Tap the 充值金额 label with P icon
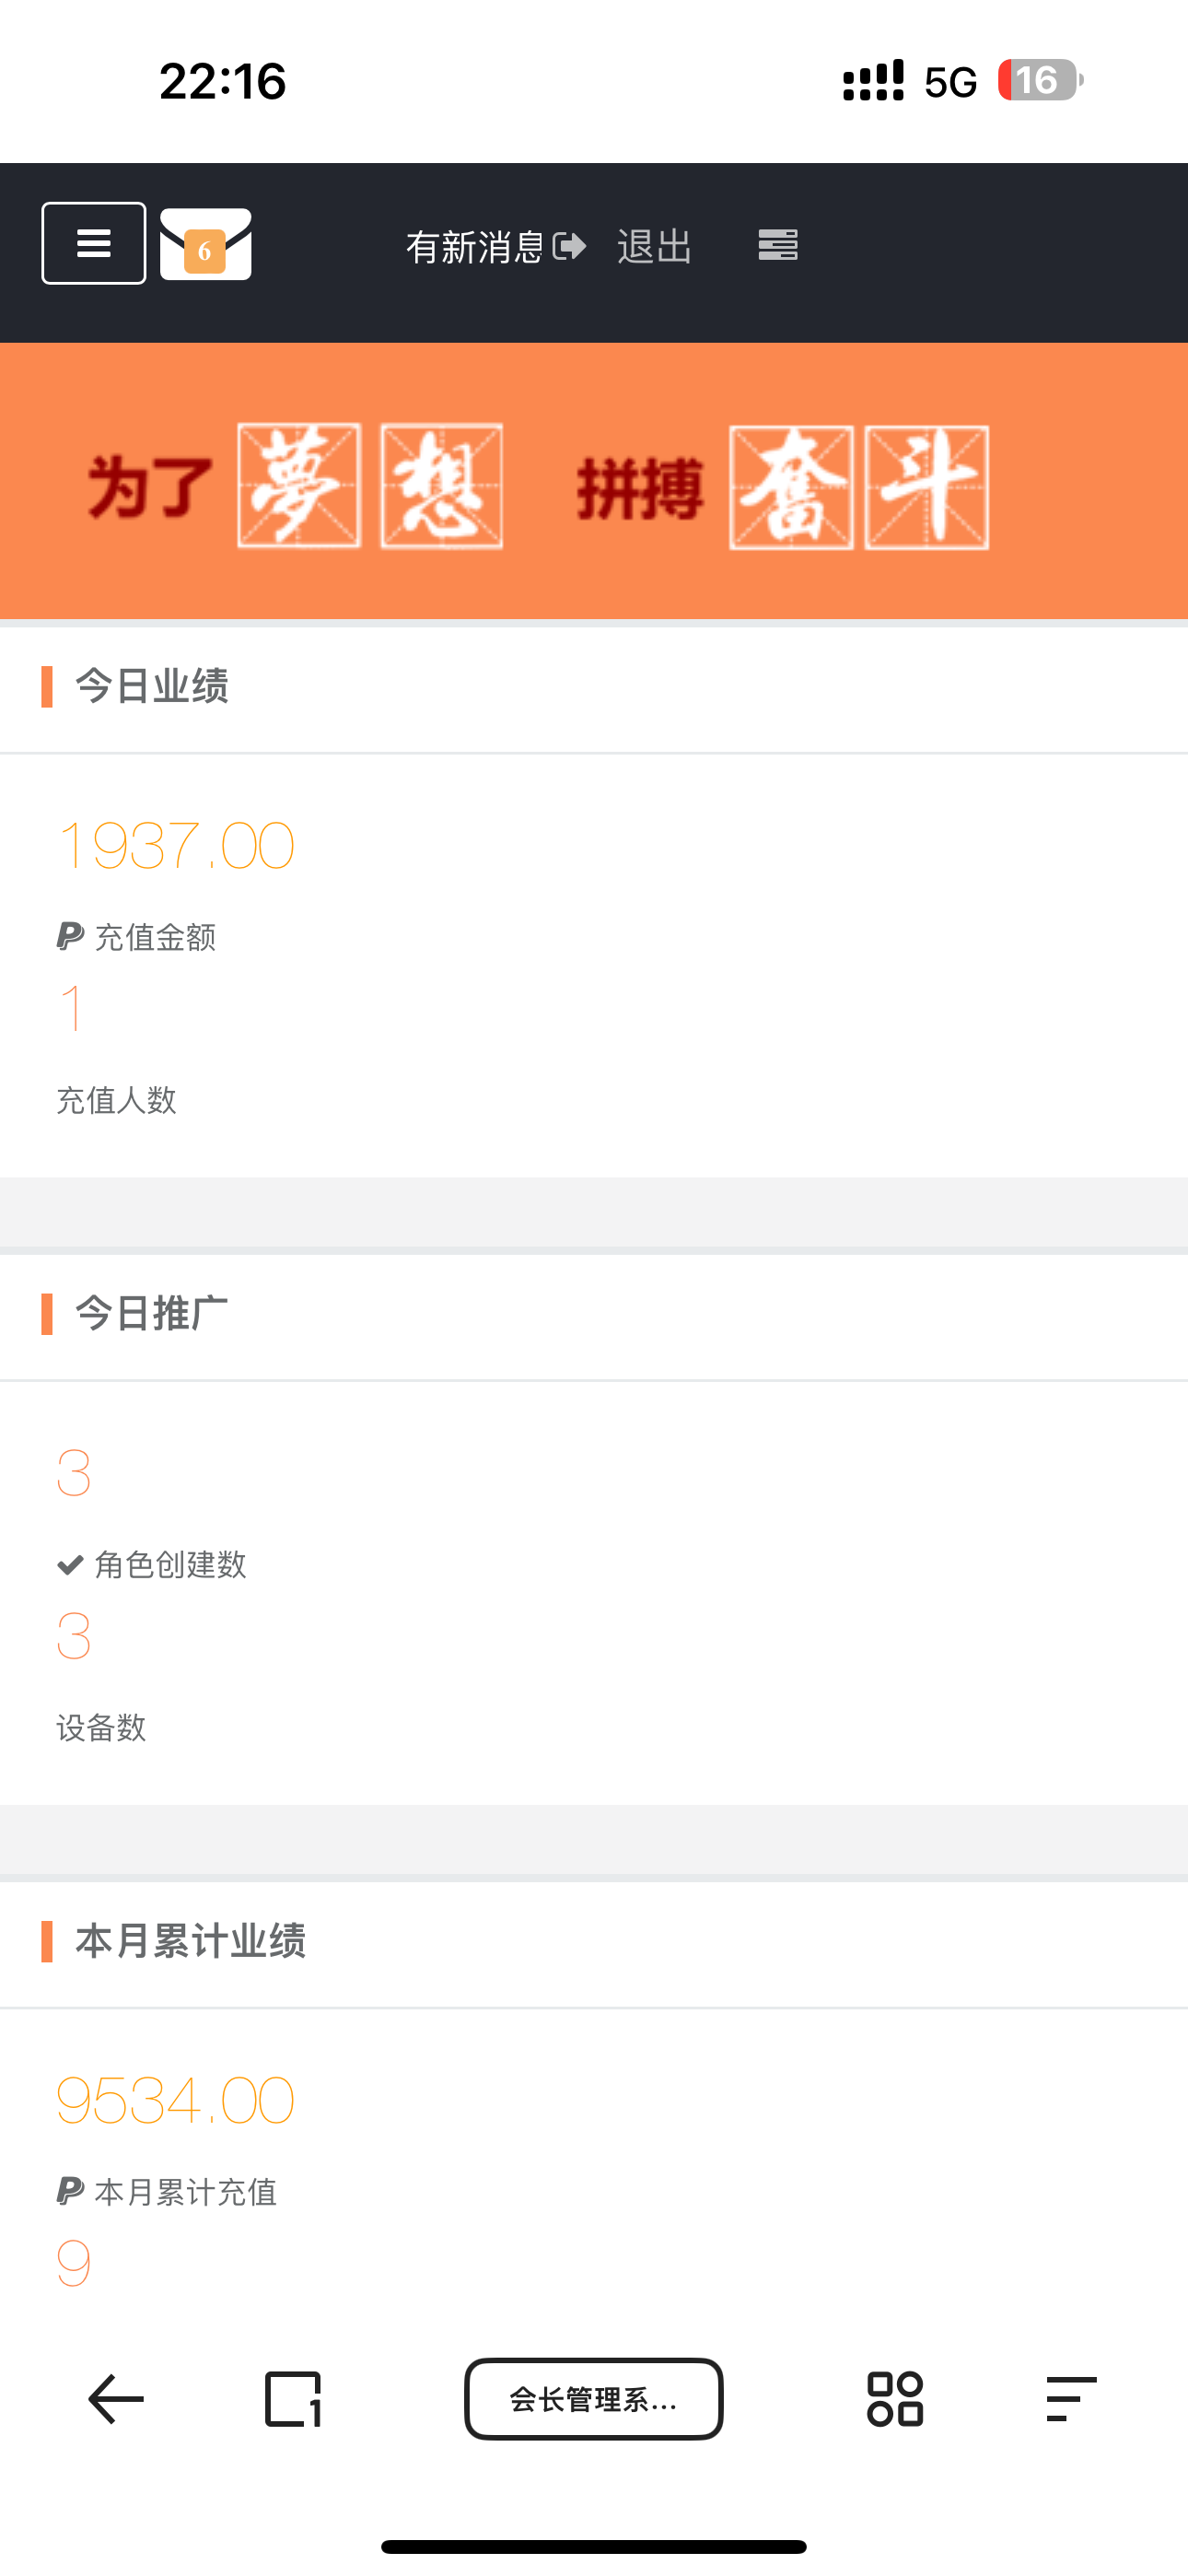 [x=137, y=937]
